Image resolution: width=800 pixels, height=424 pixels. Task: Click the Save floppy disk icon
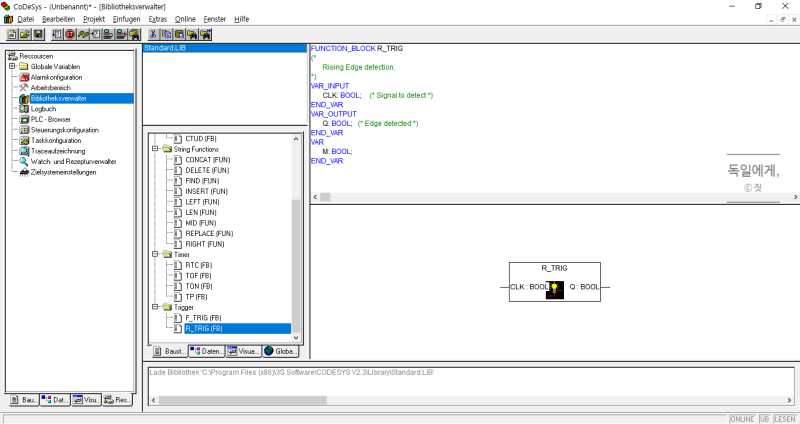(38, 34)
